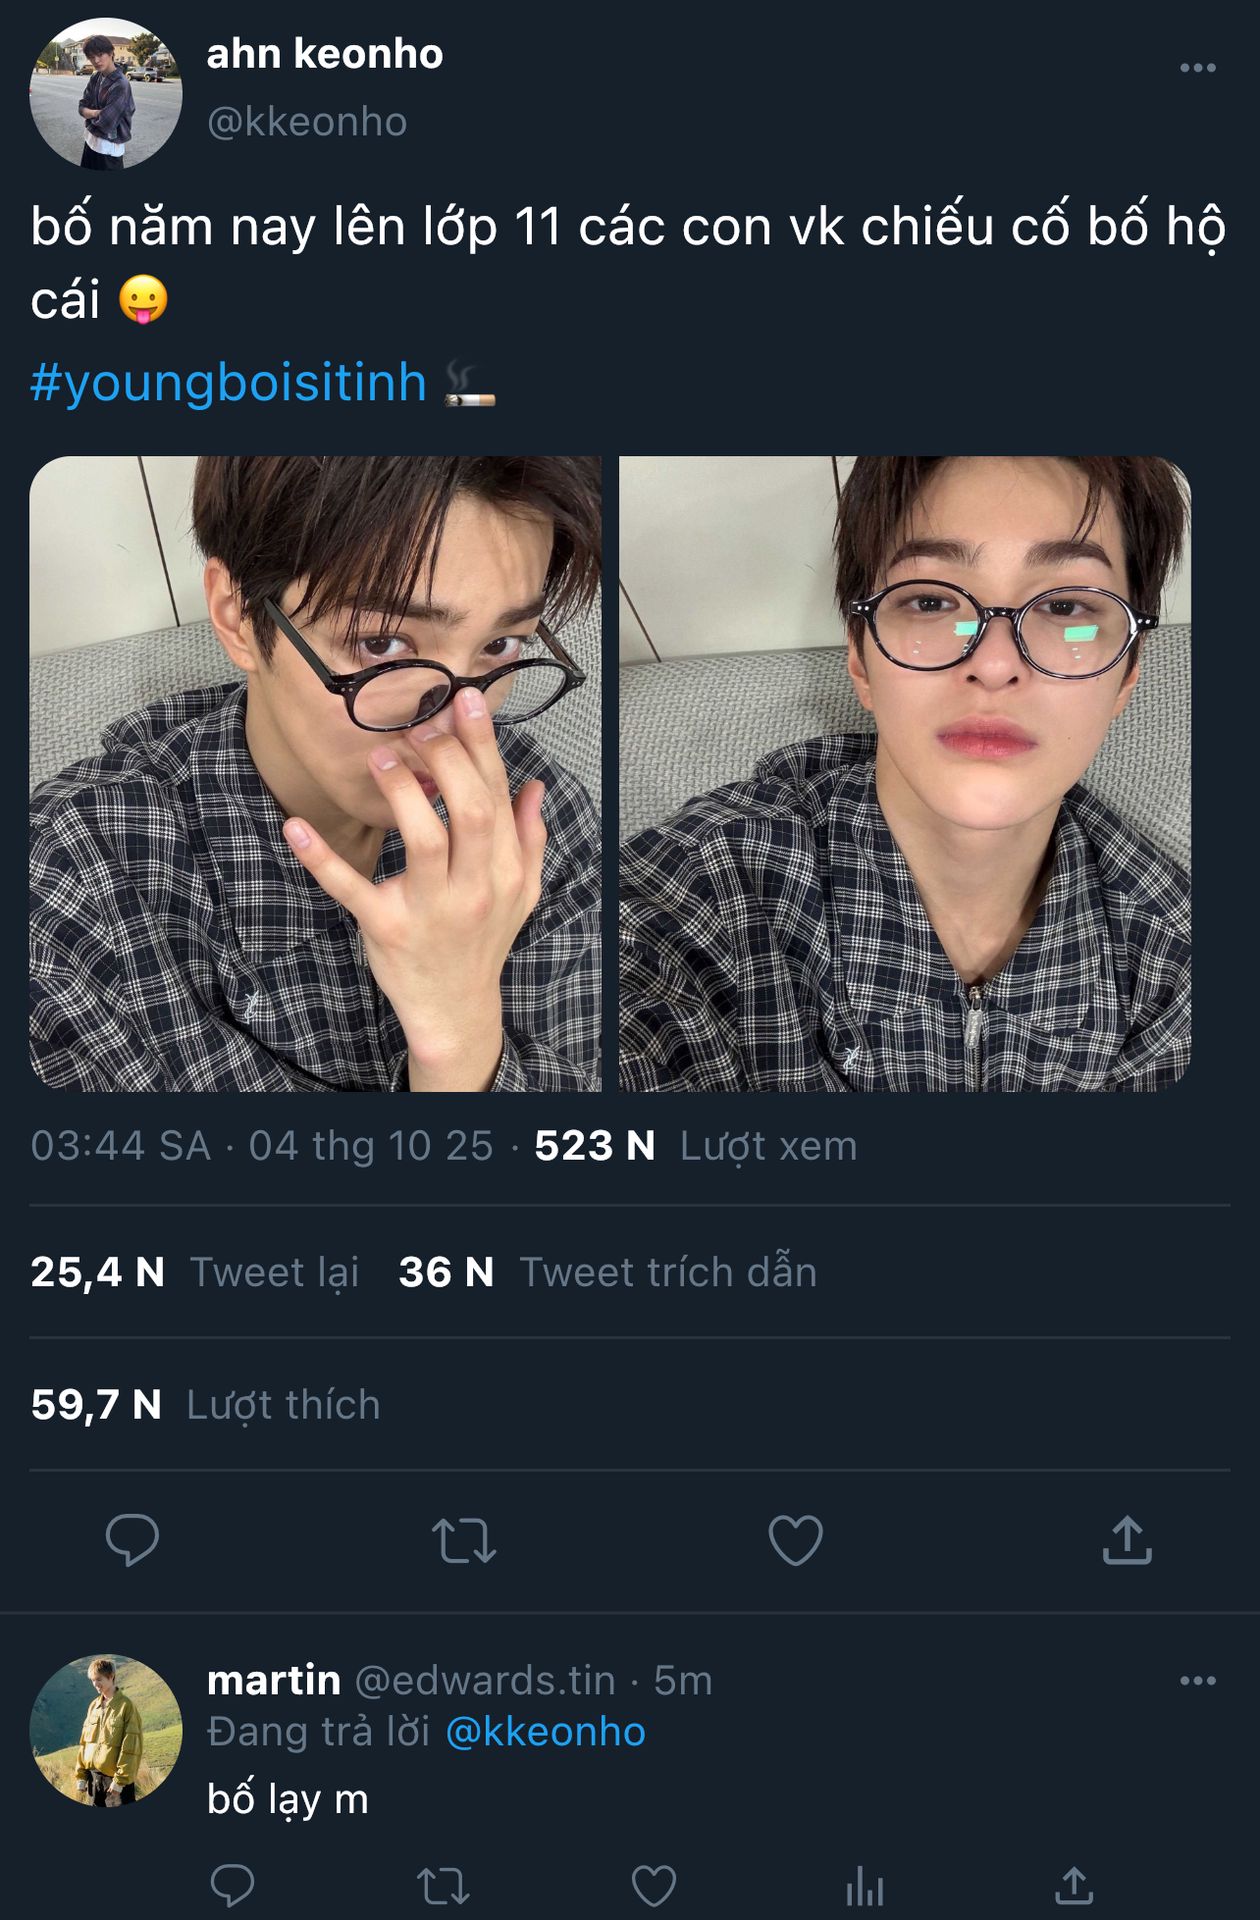The width and height of the screenshot is (1260, 1920).
Task: Share martin's reply
Action: point(1074,1886)
